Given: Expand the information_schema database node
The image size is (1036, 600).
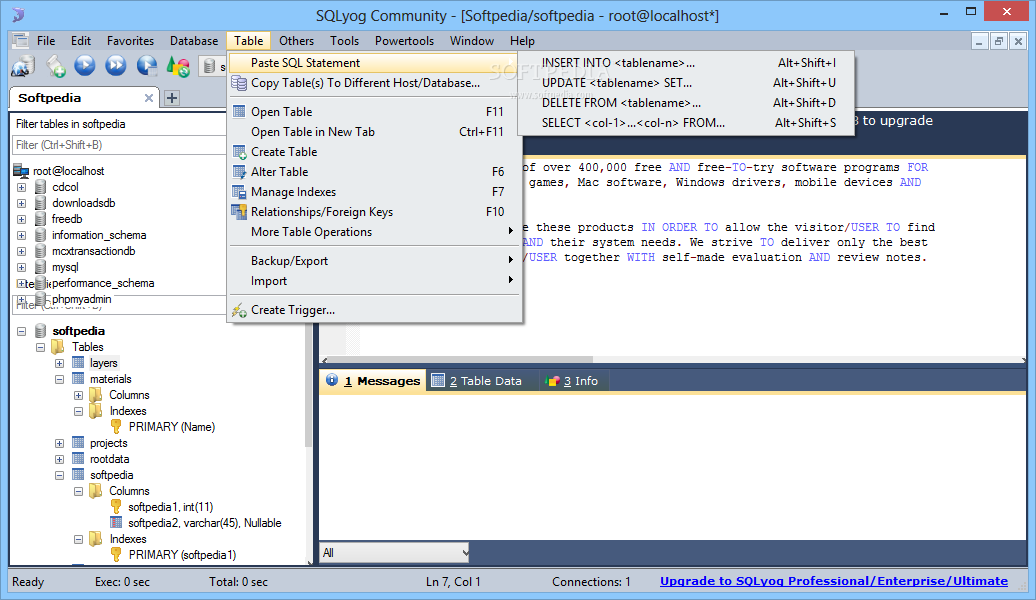Looking at the screenshot, I should [21, 235].
